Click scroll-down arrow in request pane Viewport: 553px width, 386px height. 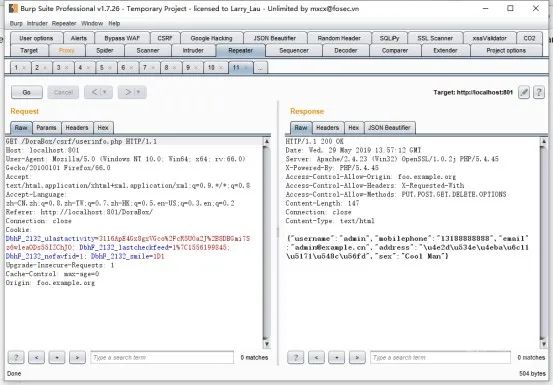pos(267,344)
